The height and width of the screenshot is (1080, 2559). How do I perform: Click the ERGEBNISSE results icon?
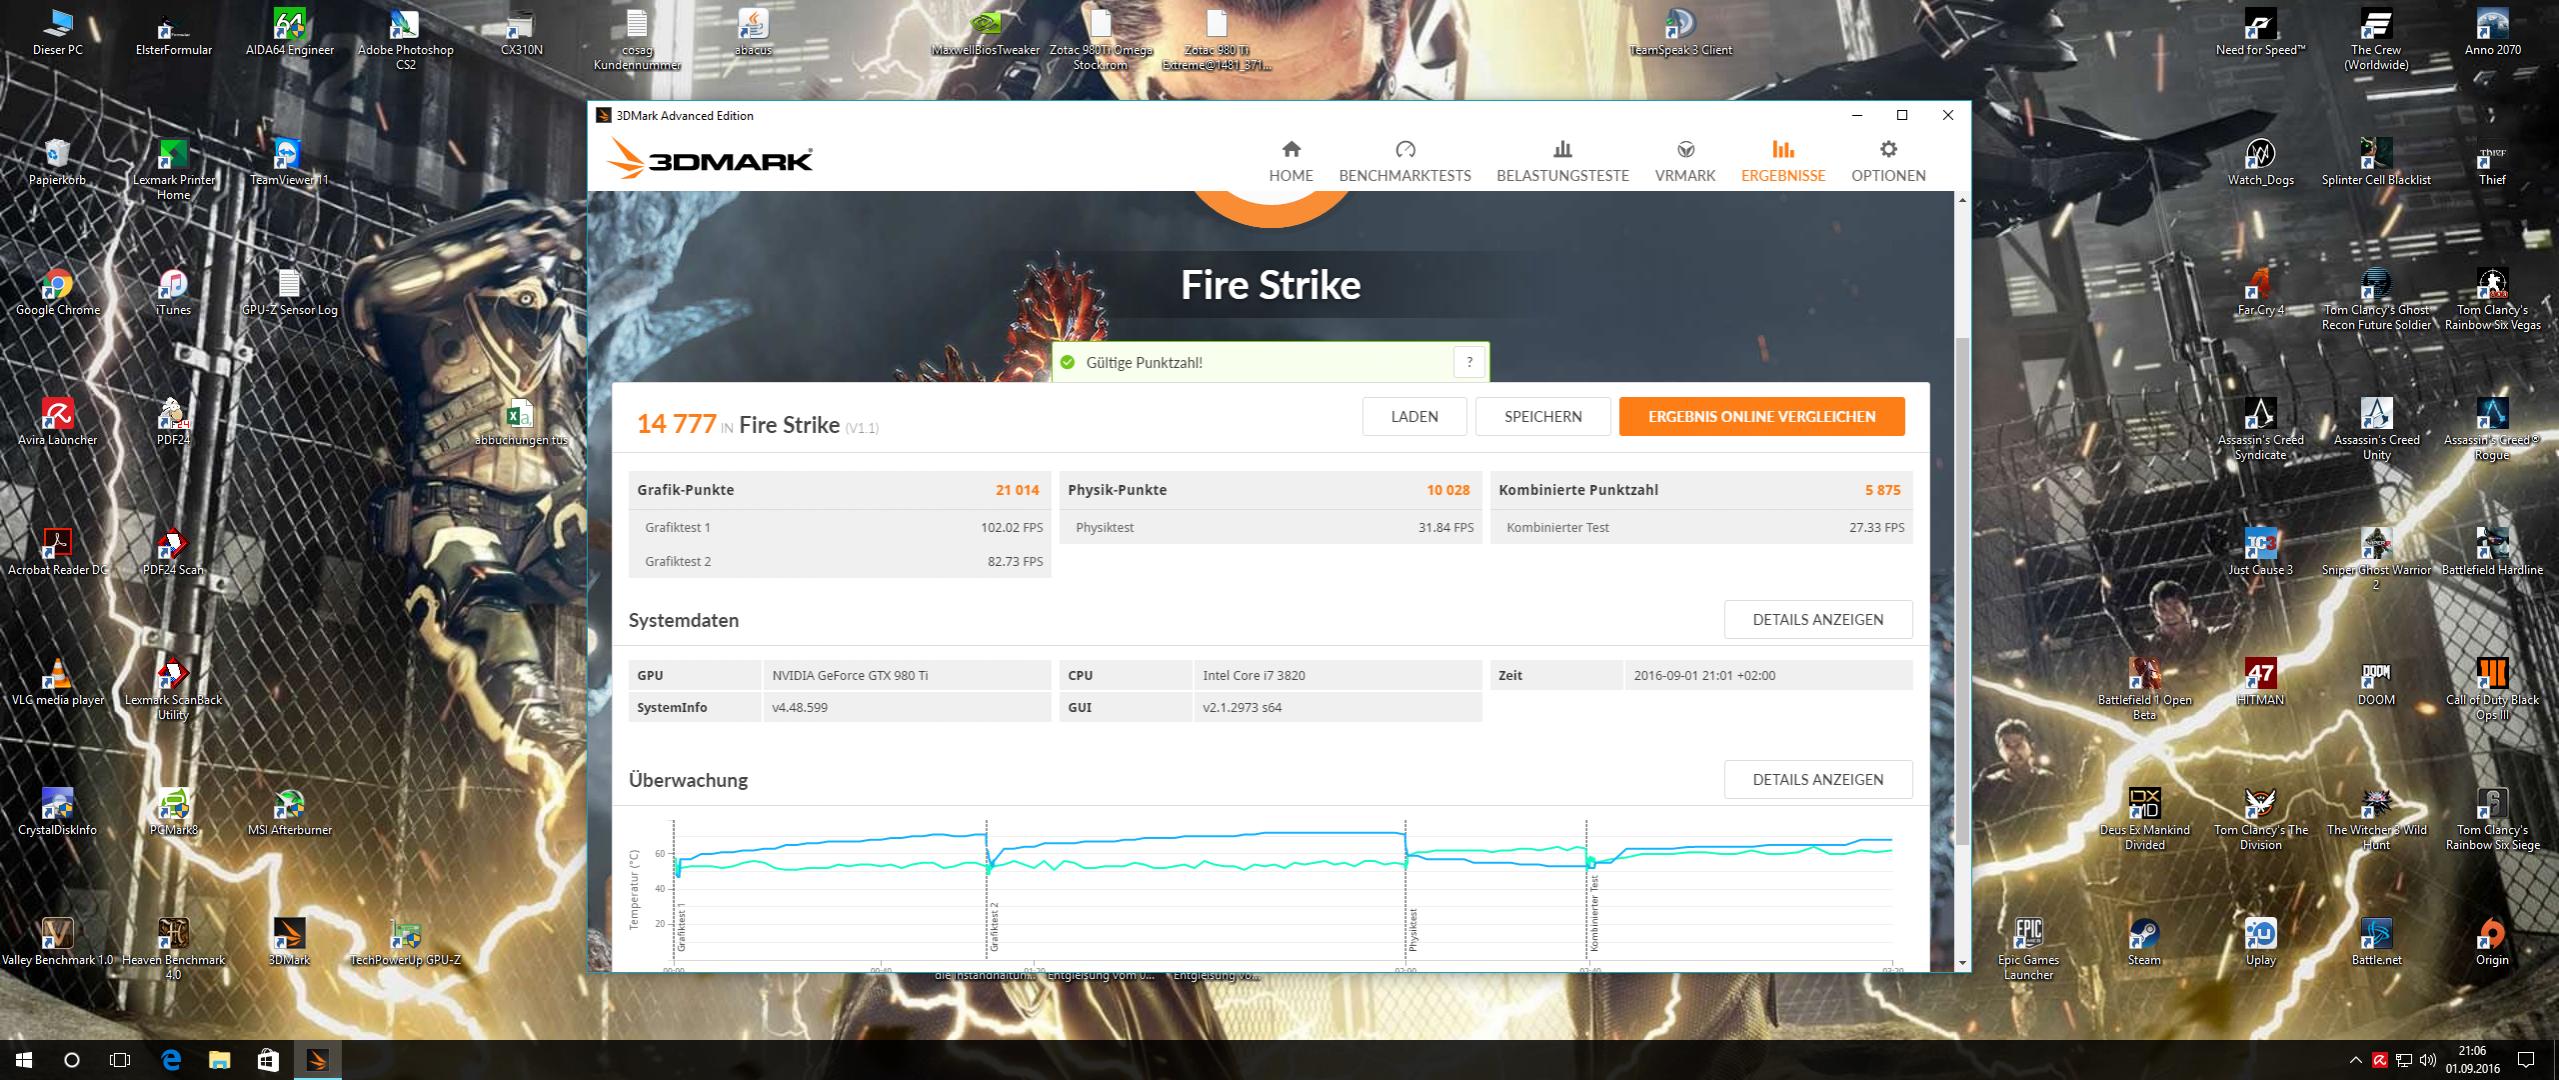(x=1782, y=150)
